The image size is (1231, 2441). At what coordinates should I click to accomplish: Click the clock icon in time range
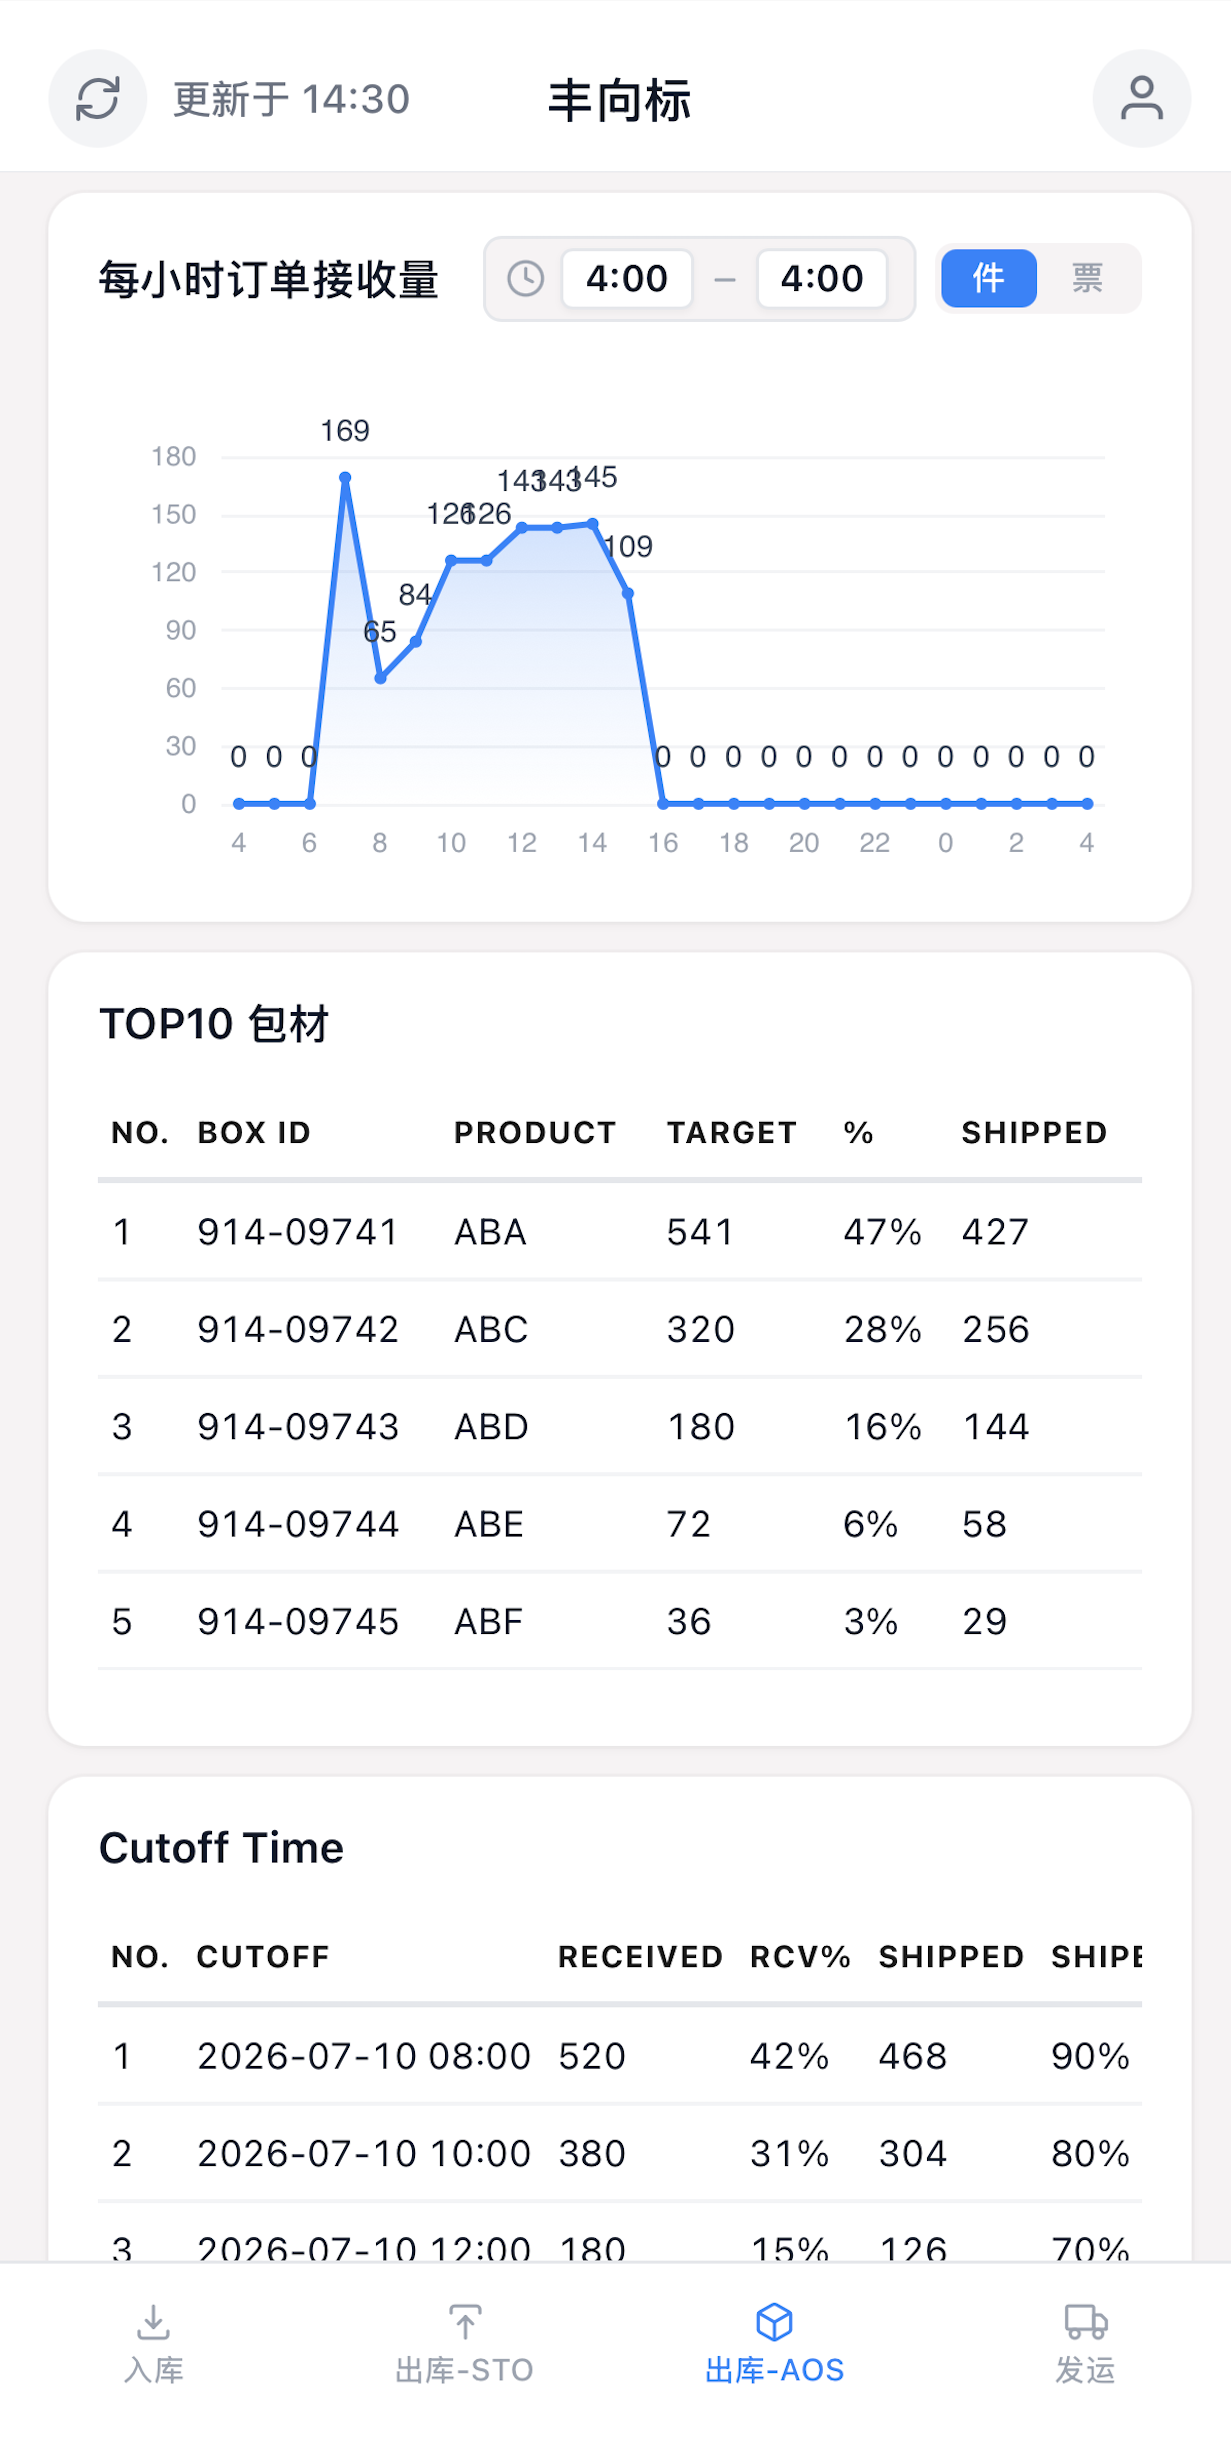click(525, 279)
